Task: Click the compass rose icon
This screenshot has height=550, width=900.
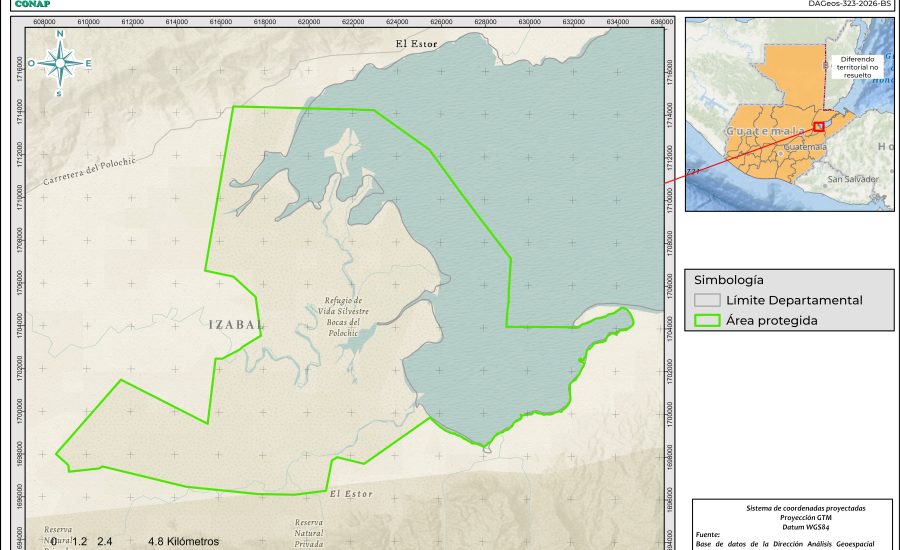Action: [x=60, y=63]
